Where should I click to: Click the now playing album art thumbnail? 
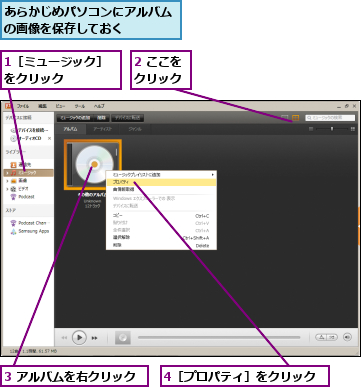point(122,338)
